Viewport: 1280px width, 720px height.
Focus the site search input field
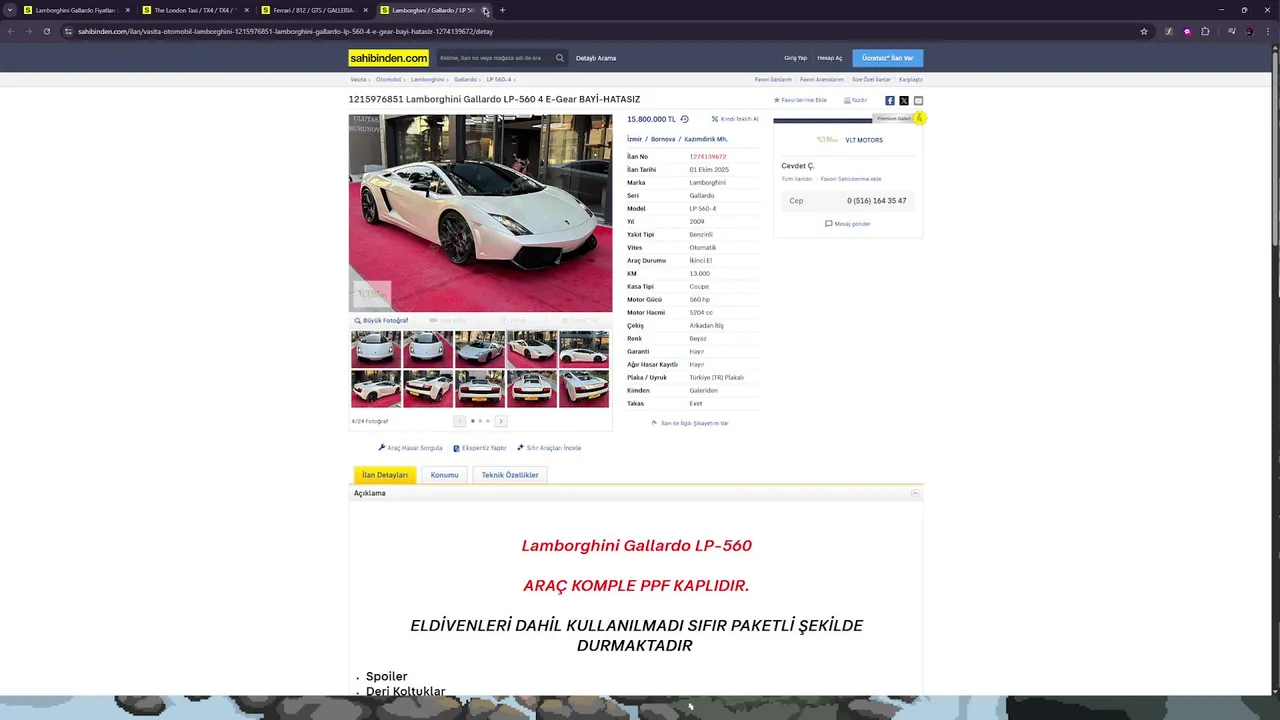(x=495, y=58)
